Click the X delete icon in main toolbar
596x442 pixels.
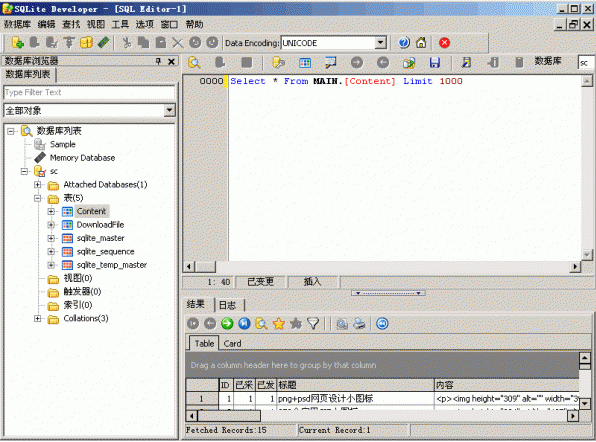click(178, 43)
